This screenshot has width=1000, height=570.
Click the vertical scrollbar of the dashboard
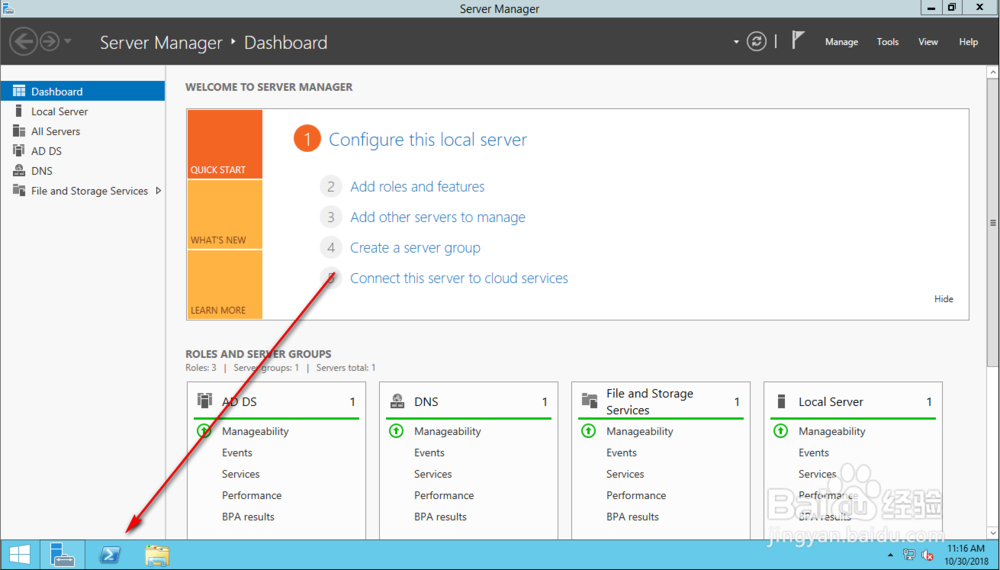[992, 223]
